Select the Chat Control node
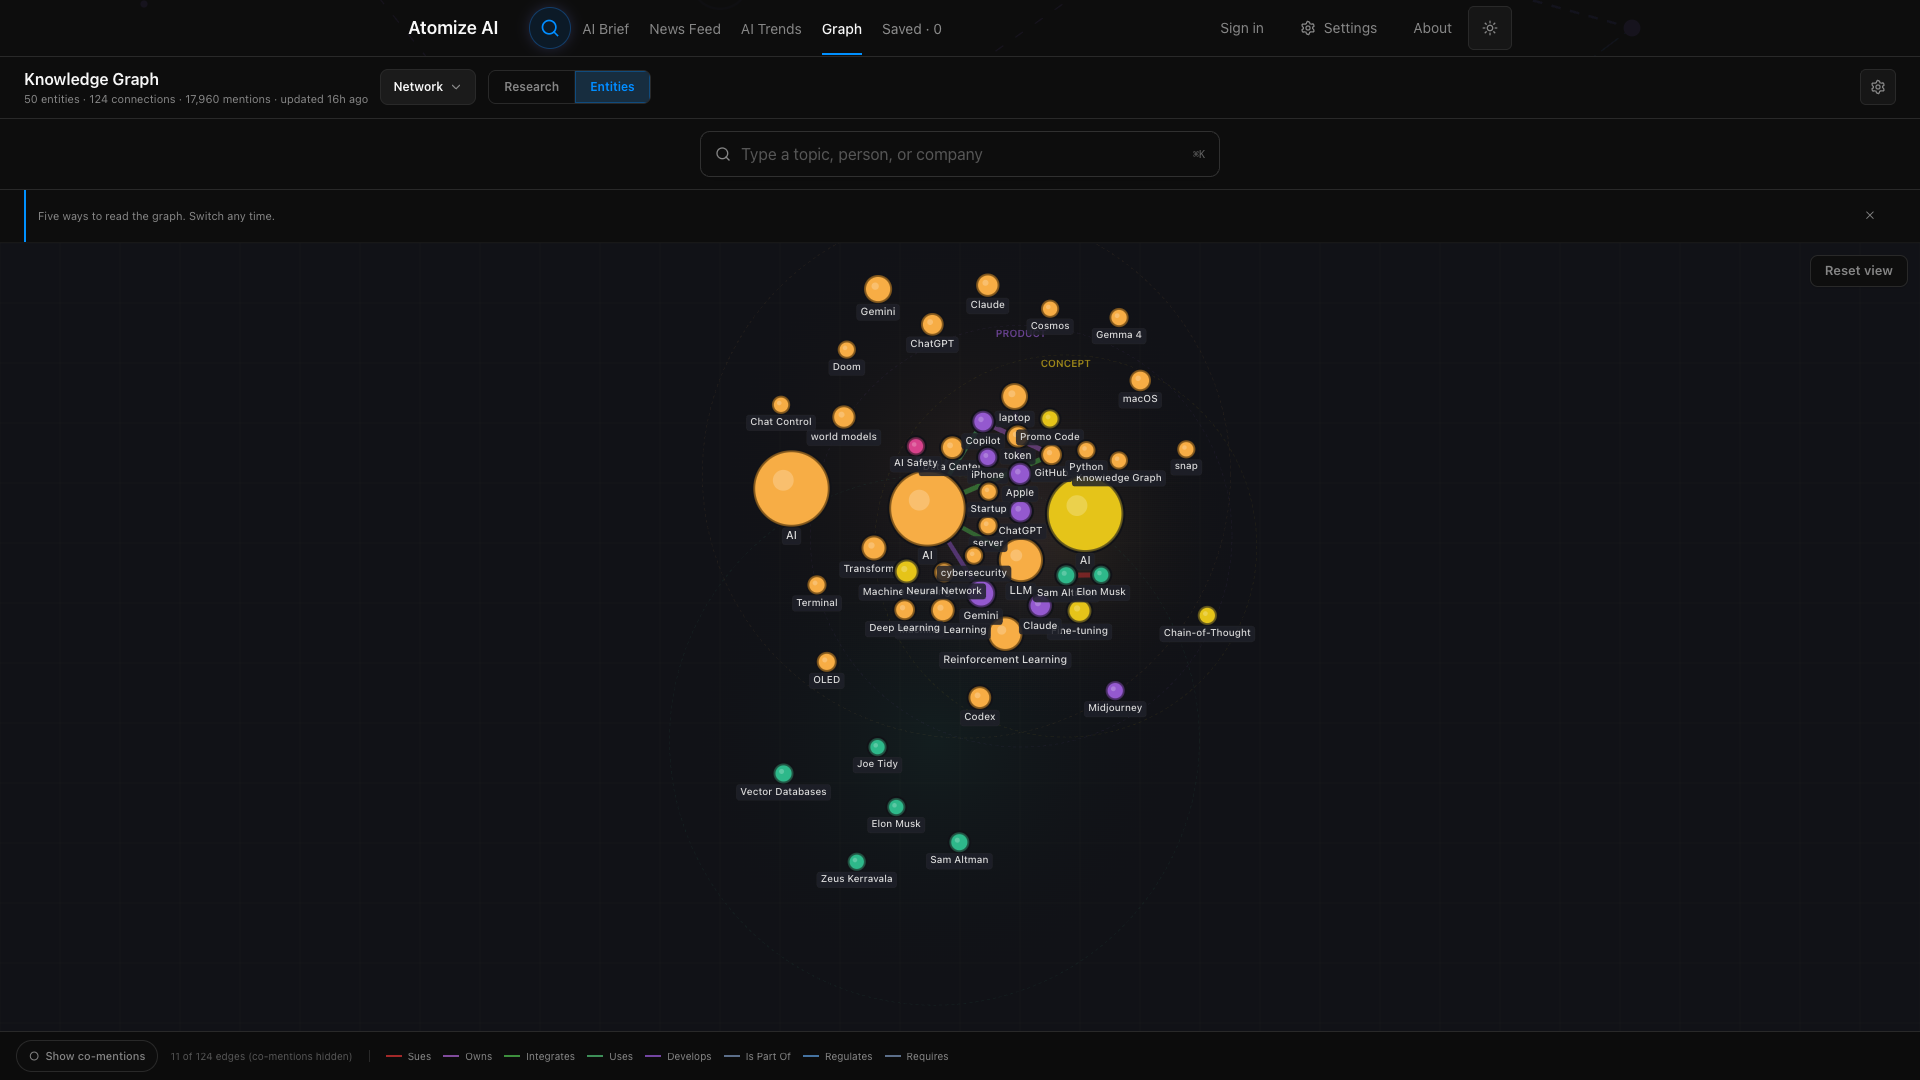 click(x=781, y=405)
